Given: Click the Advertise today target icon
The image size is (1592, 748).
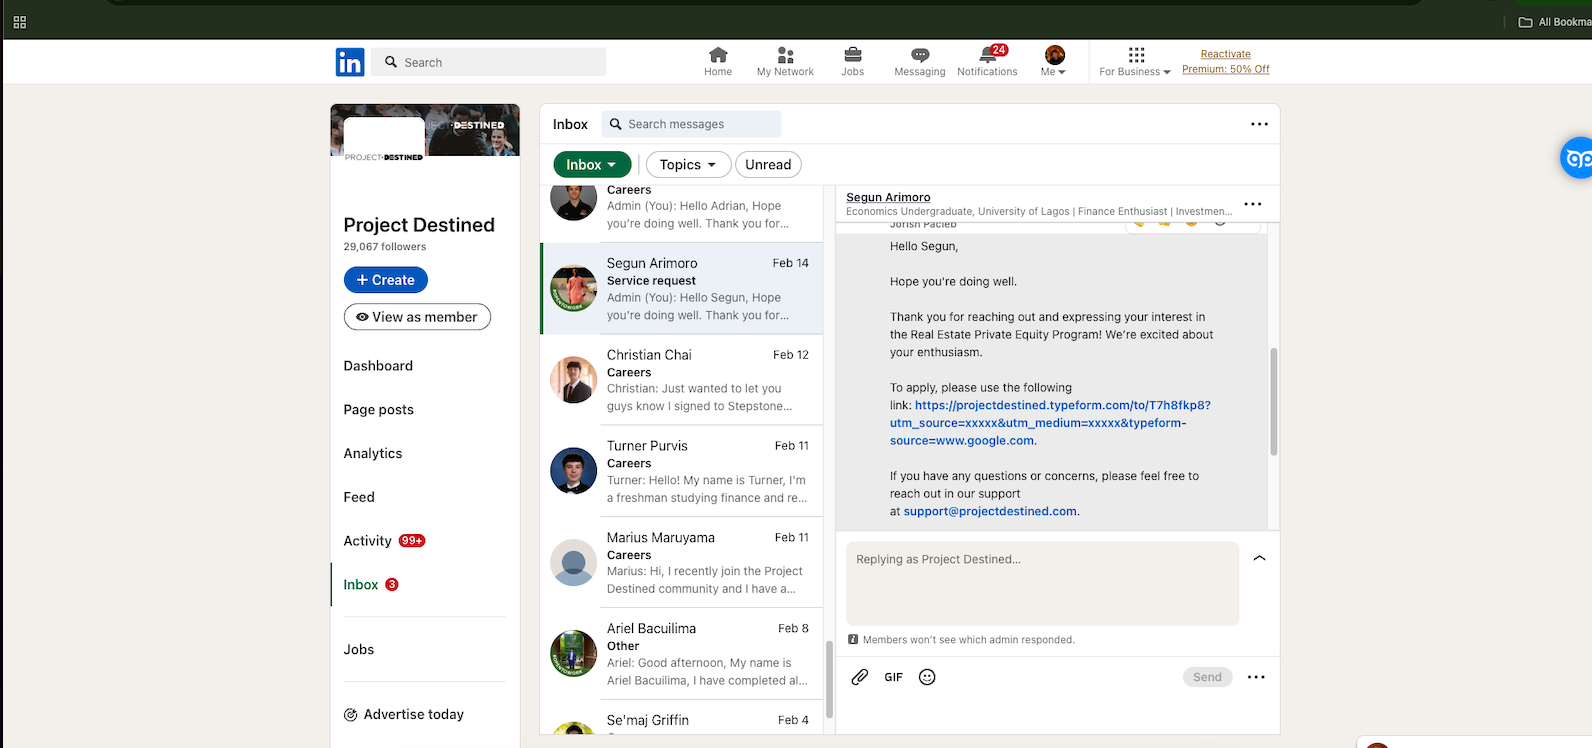Looking at the screenshot, I should 351,715.
